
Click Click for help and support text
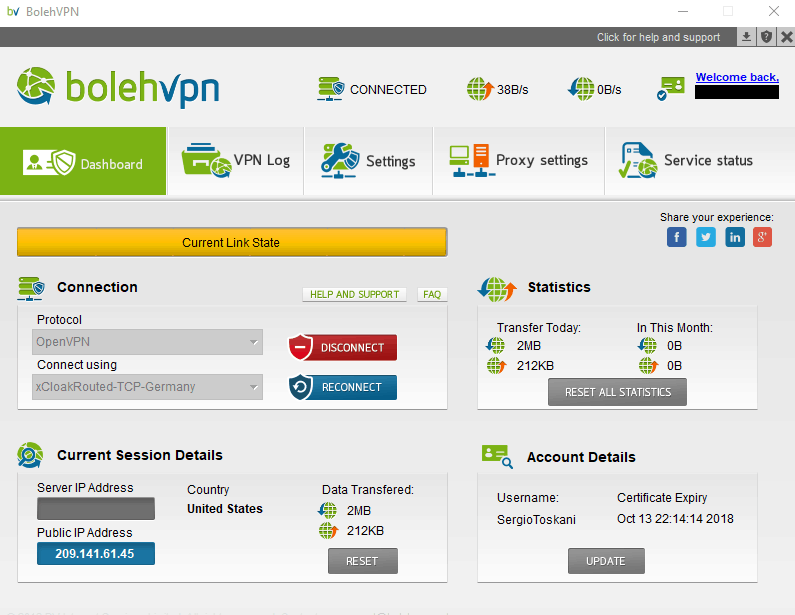tap(658, 38)
